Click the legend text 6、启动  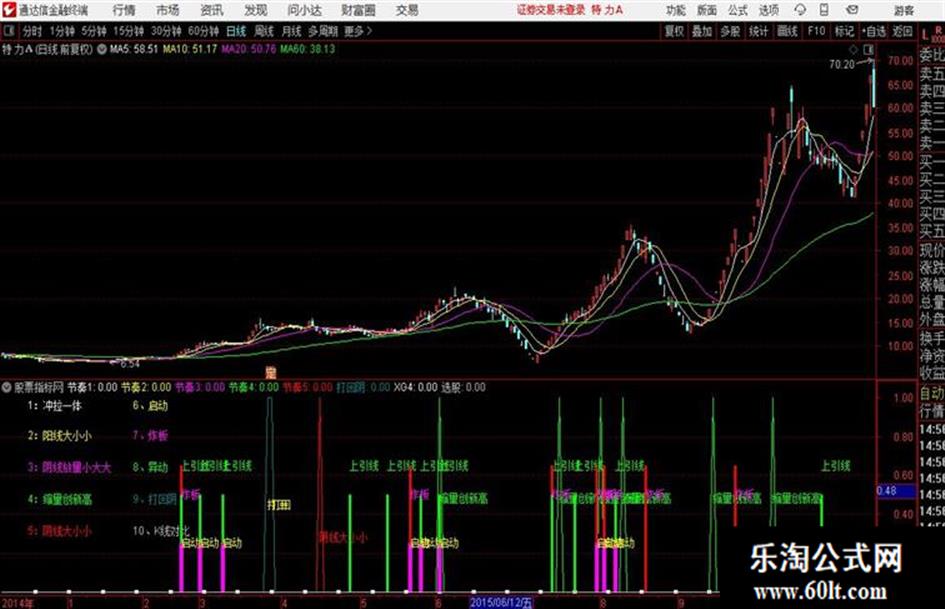[150, 406]
